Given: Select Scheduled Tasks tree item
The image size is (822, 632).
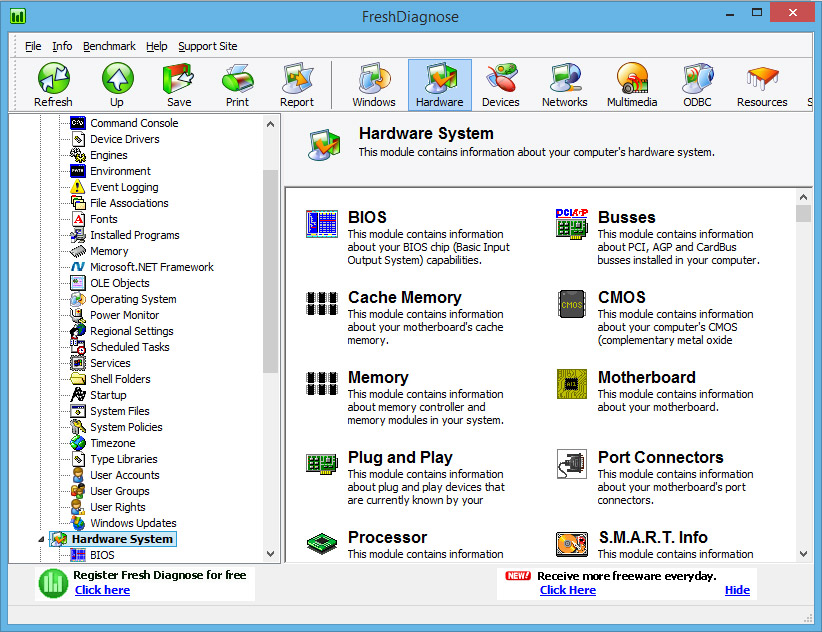Looking at the screenshot, I should click(x=129, y=347).
